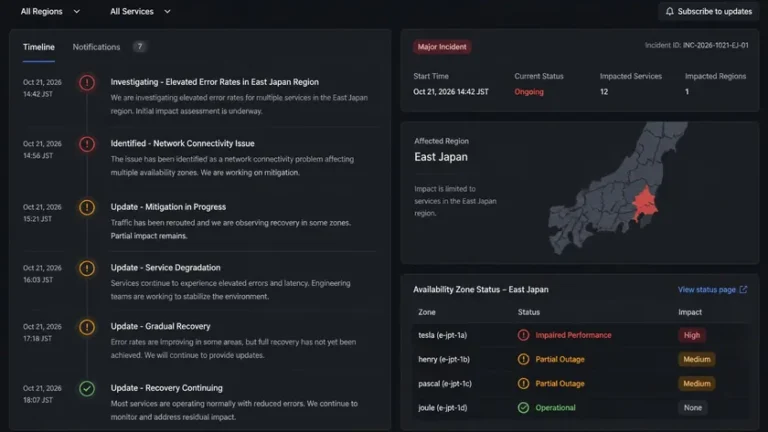The width and height of the screenshot is (768, 432).
Task: Click the Impacted Services value 12
Action: point(604,92)
